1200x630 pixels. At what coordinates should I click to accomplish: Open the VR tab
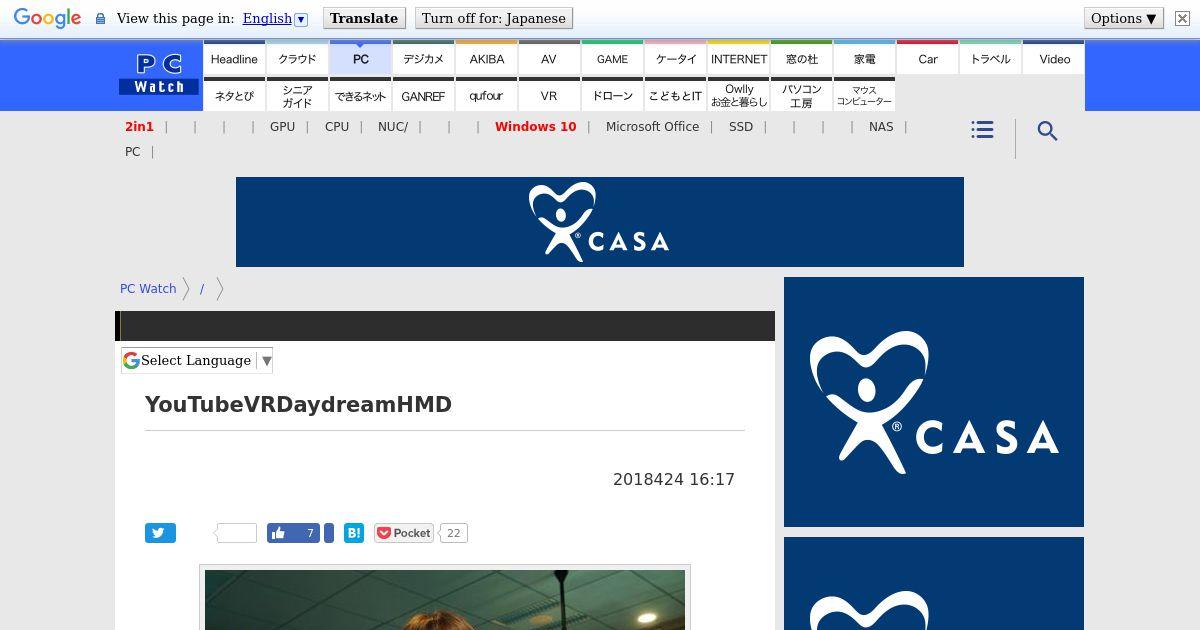click(x=549, y=95)
